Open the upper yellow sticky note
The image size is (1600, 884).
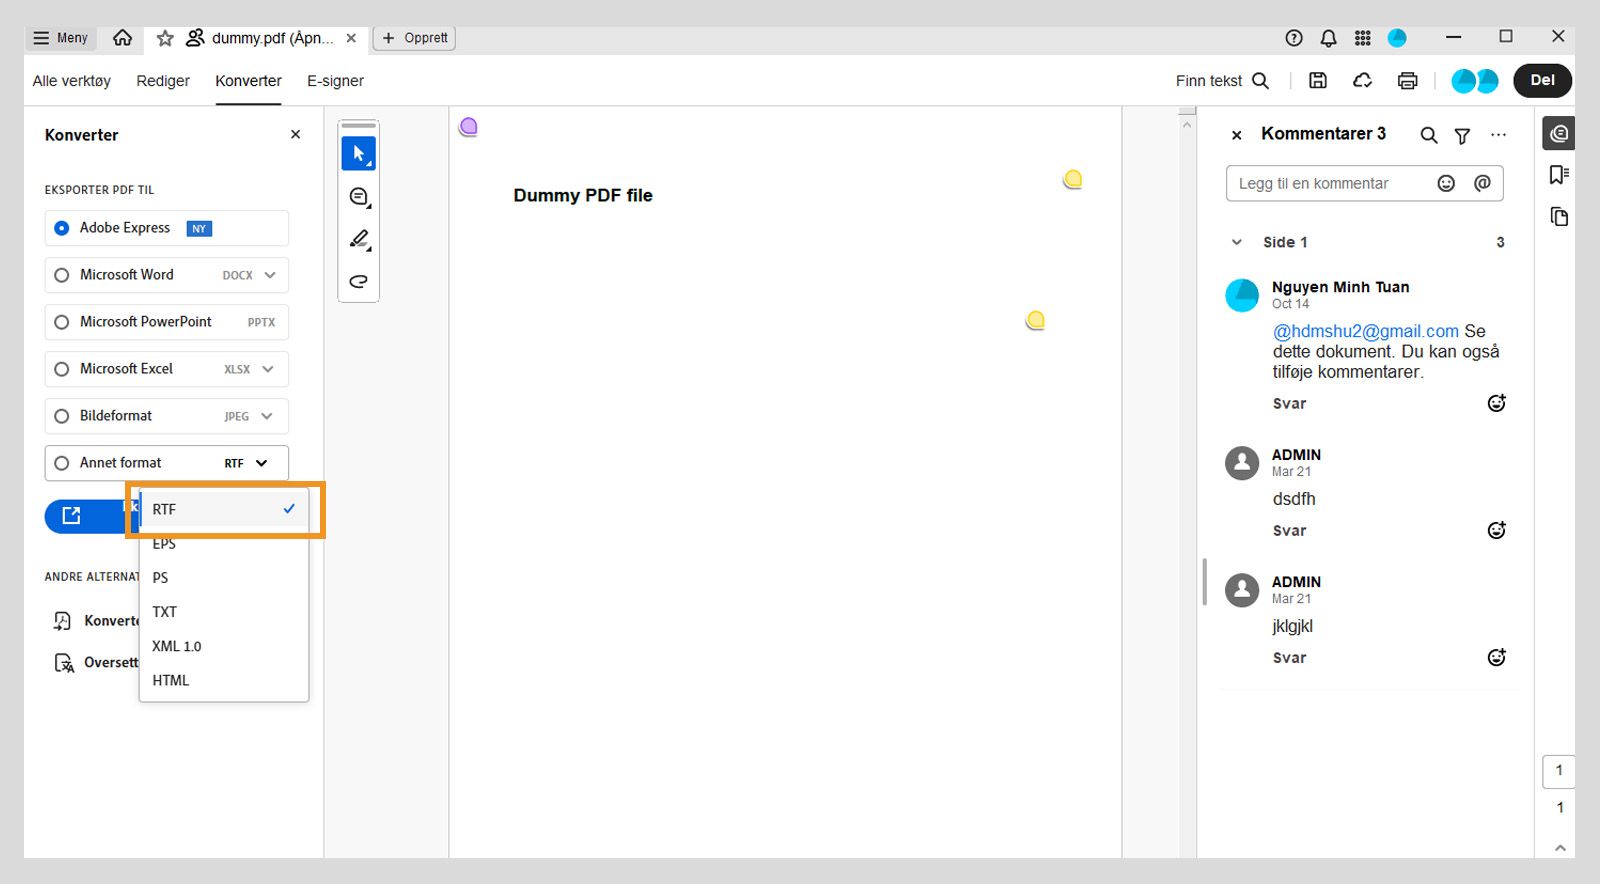click(x=1073, y=179)
